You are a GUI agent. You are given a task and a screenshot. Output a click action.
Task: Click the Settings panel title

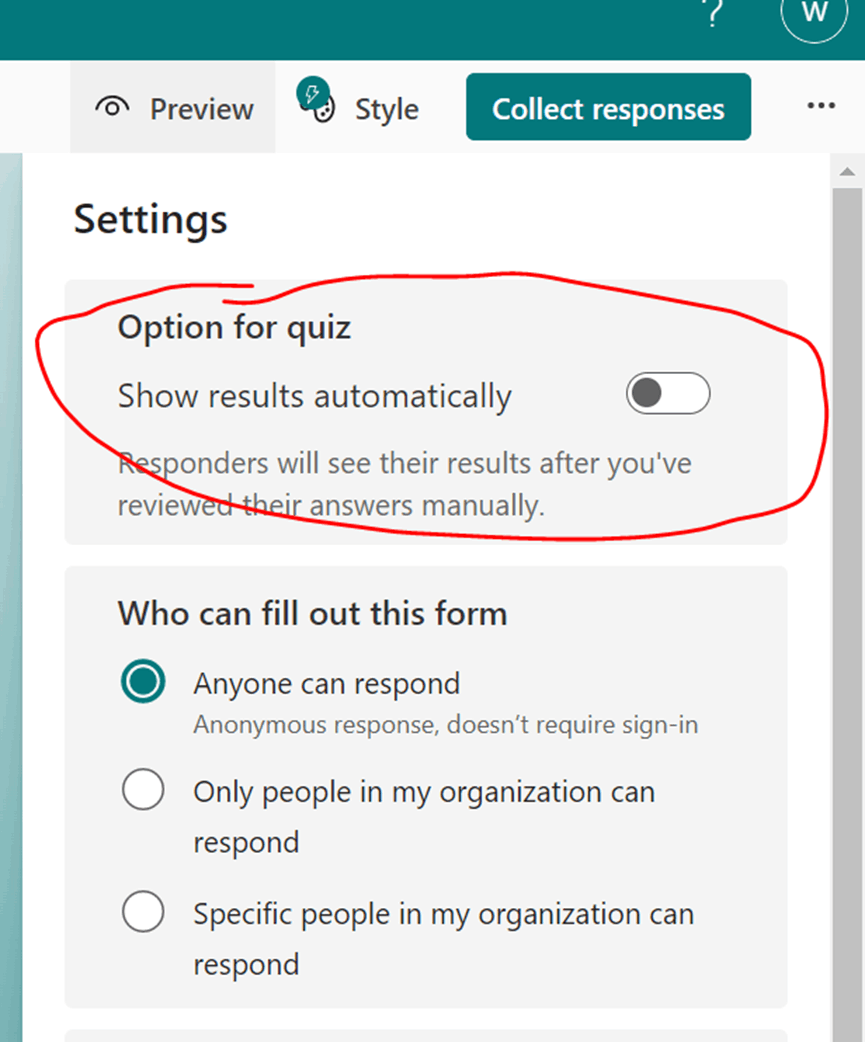click(x=151, y=219)
